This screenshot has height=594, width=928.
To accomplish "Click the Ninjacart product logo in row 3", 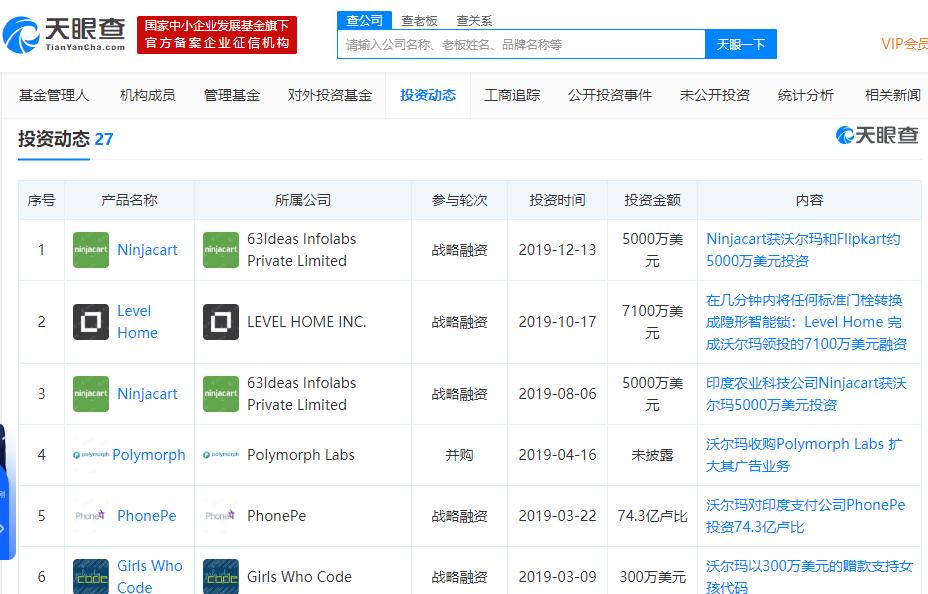I will 91,394.
